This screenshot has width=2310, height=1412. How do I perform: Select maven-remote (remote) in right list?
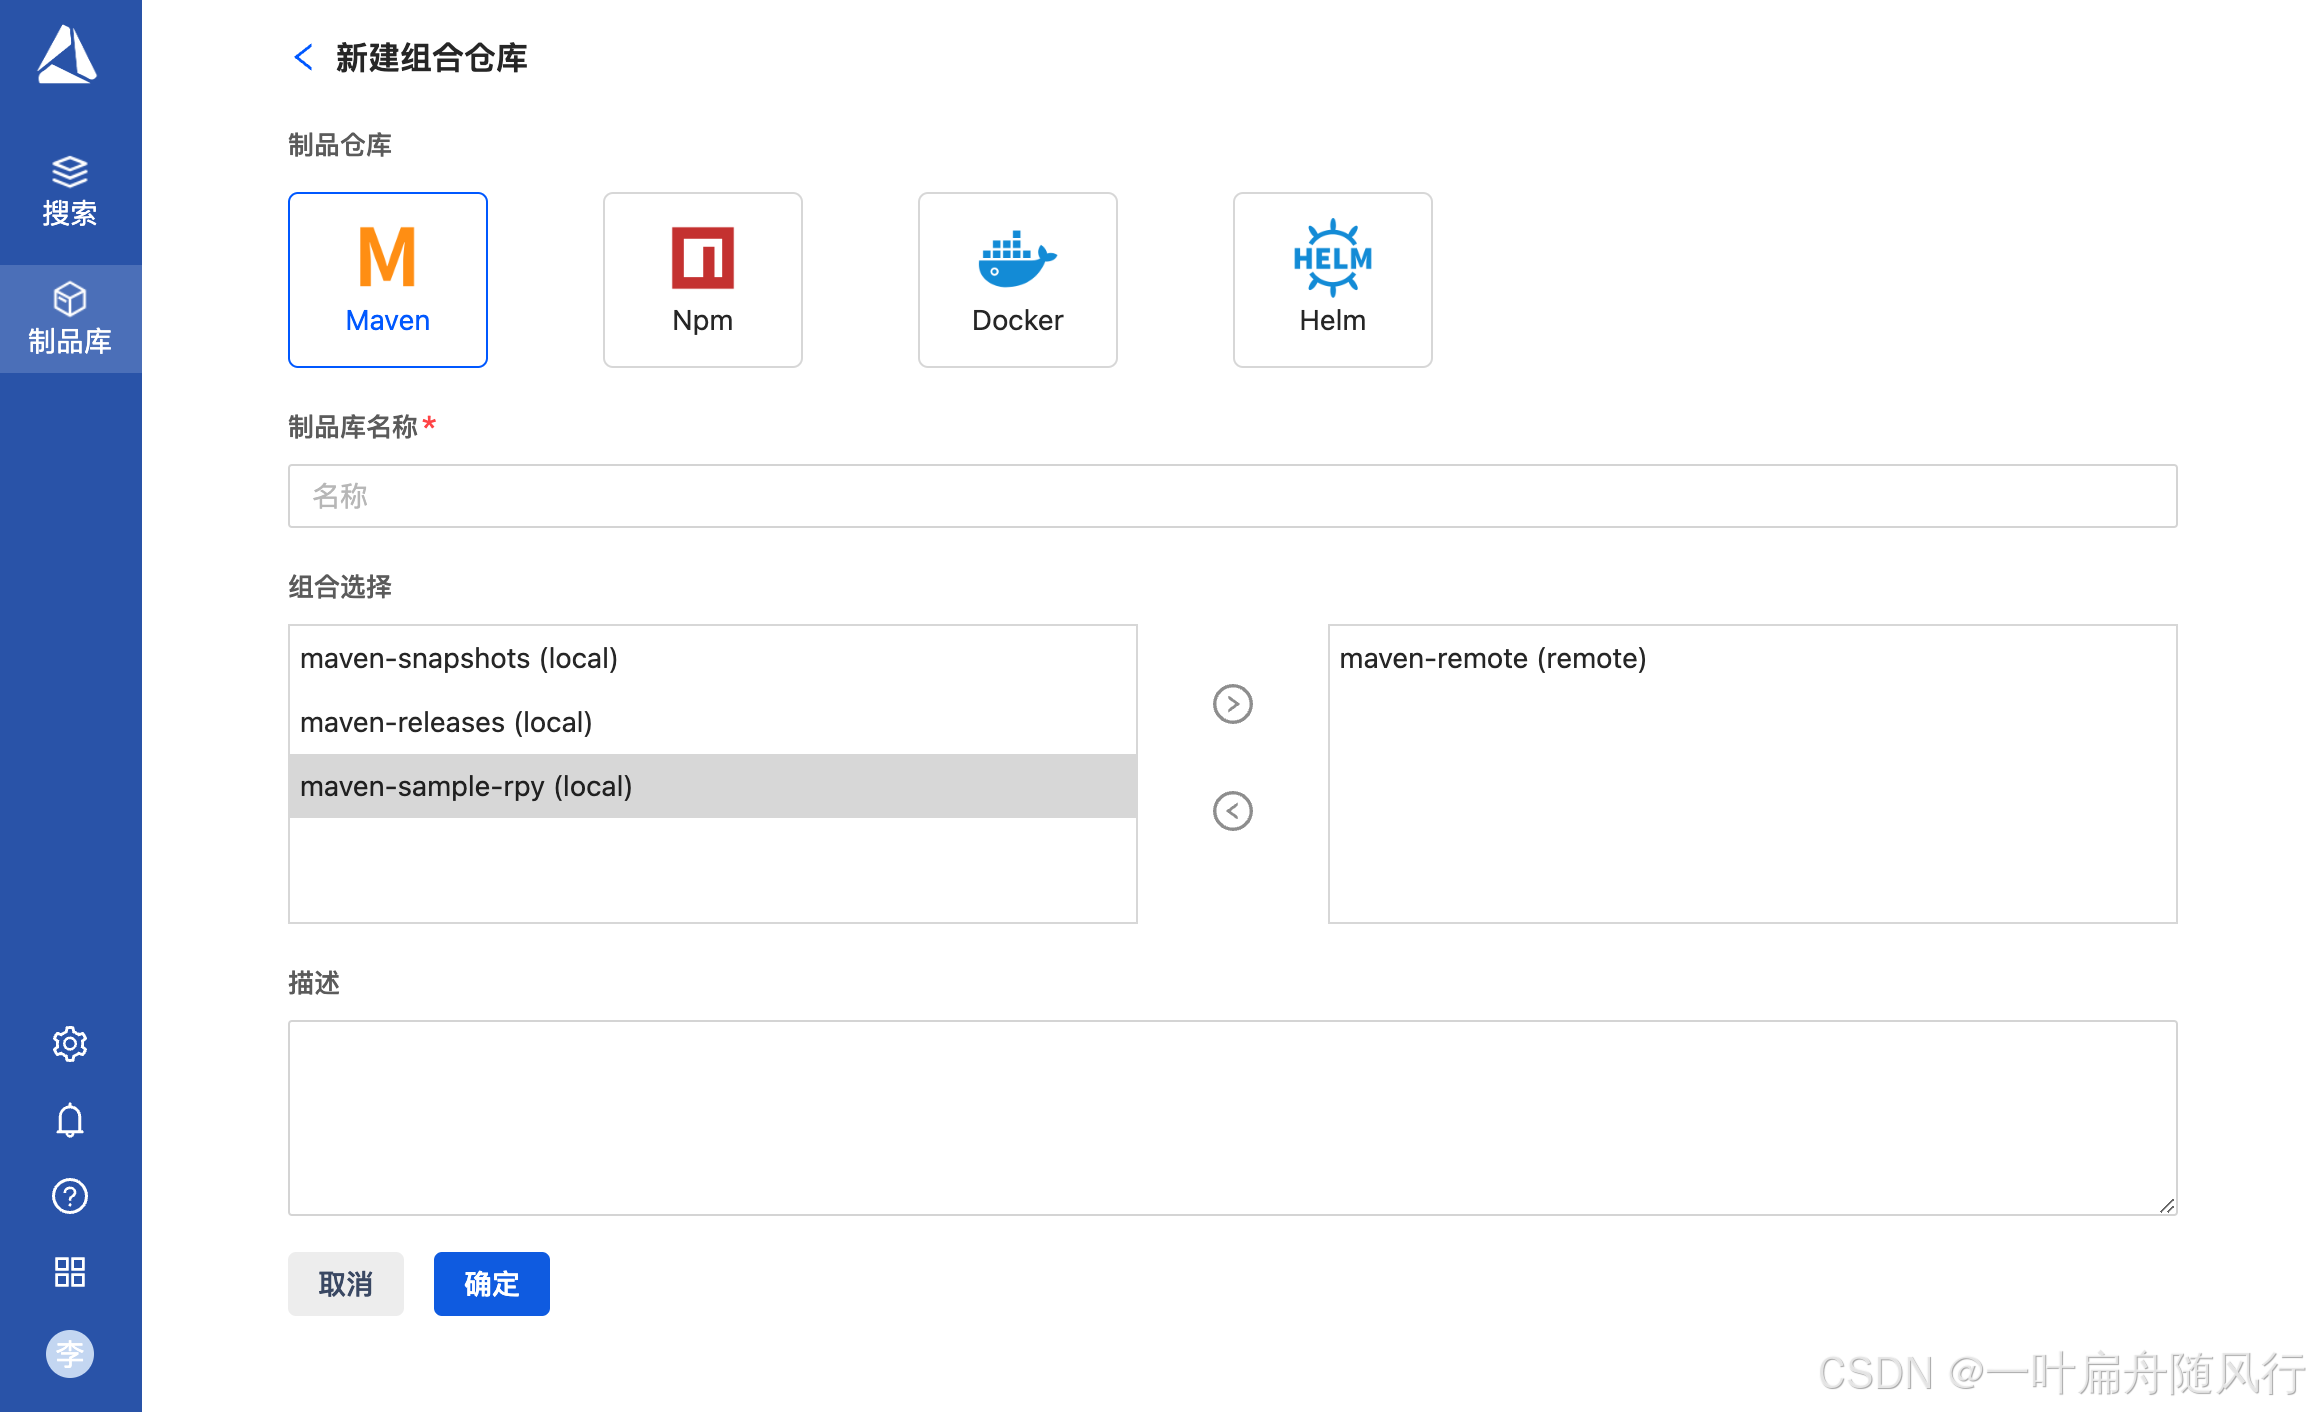click(1752, 658)
